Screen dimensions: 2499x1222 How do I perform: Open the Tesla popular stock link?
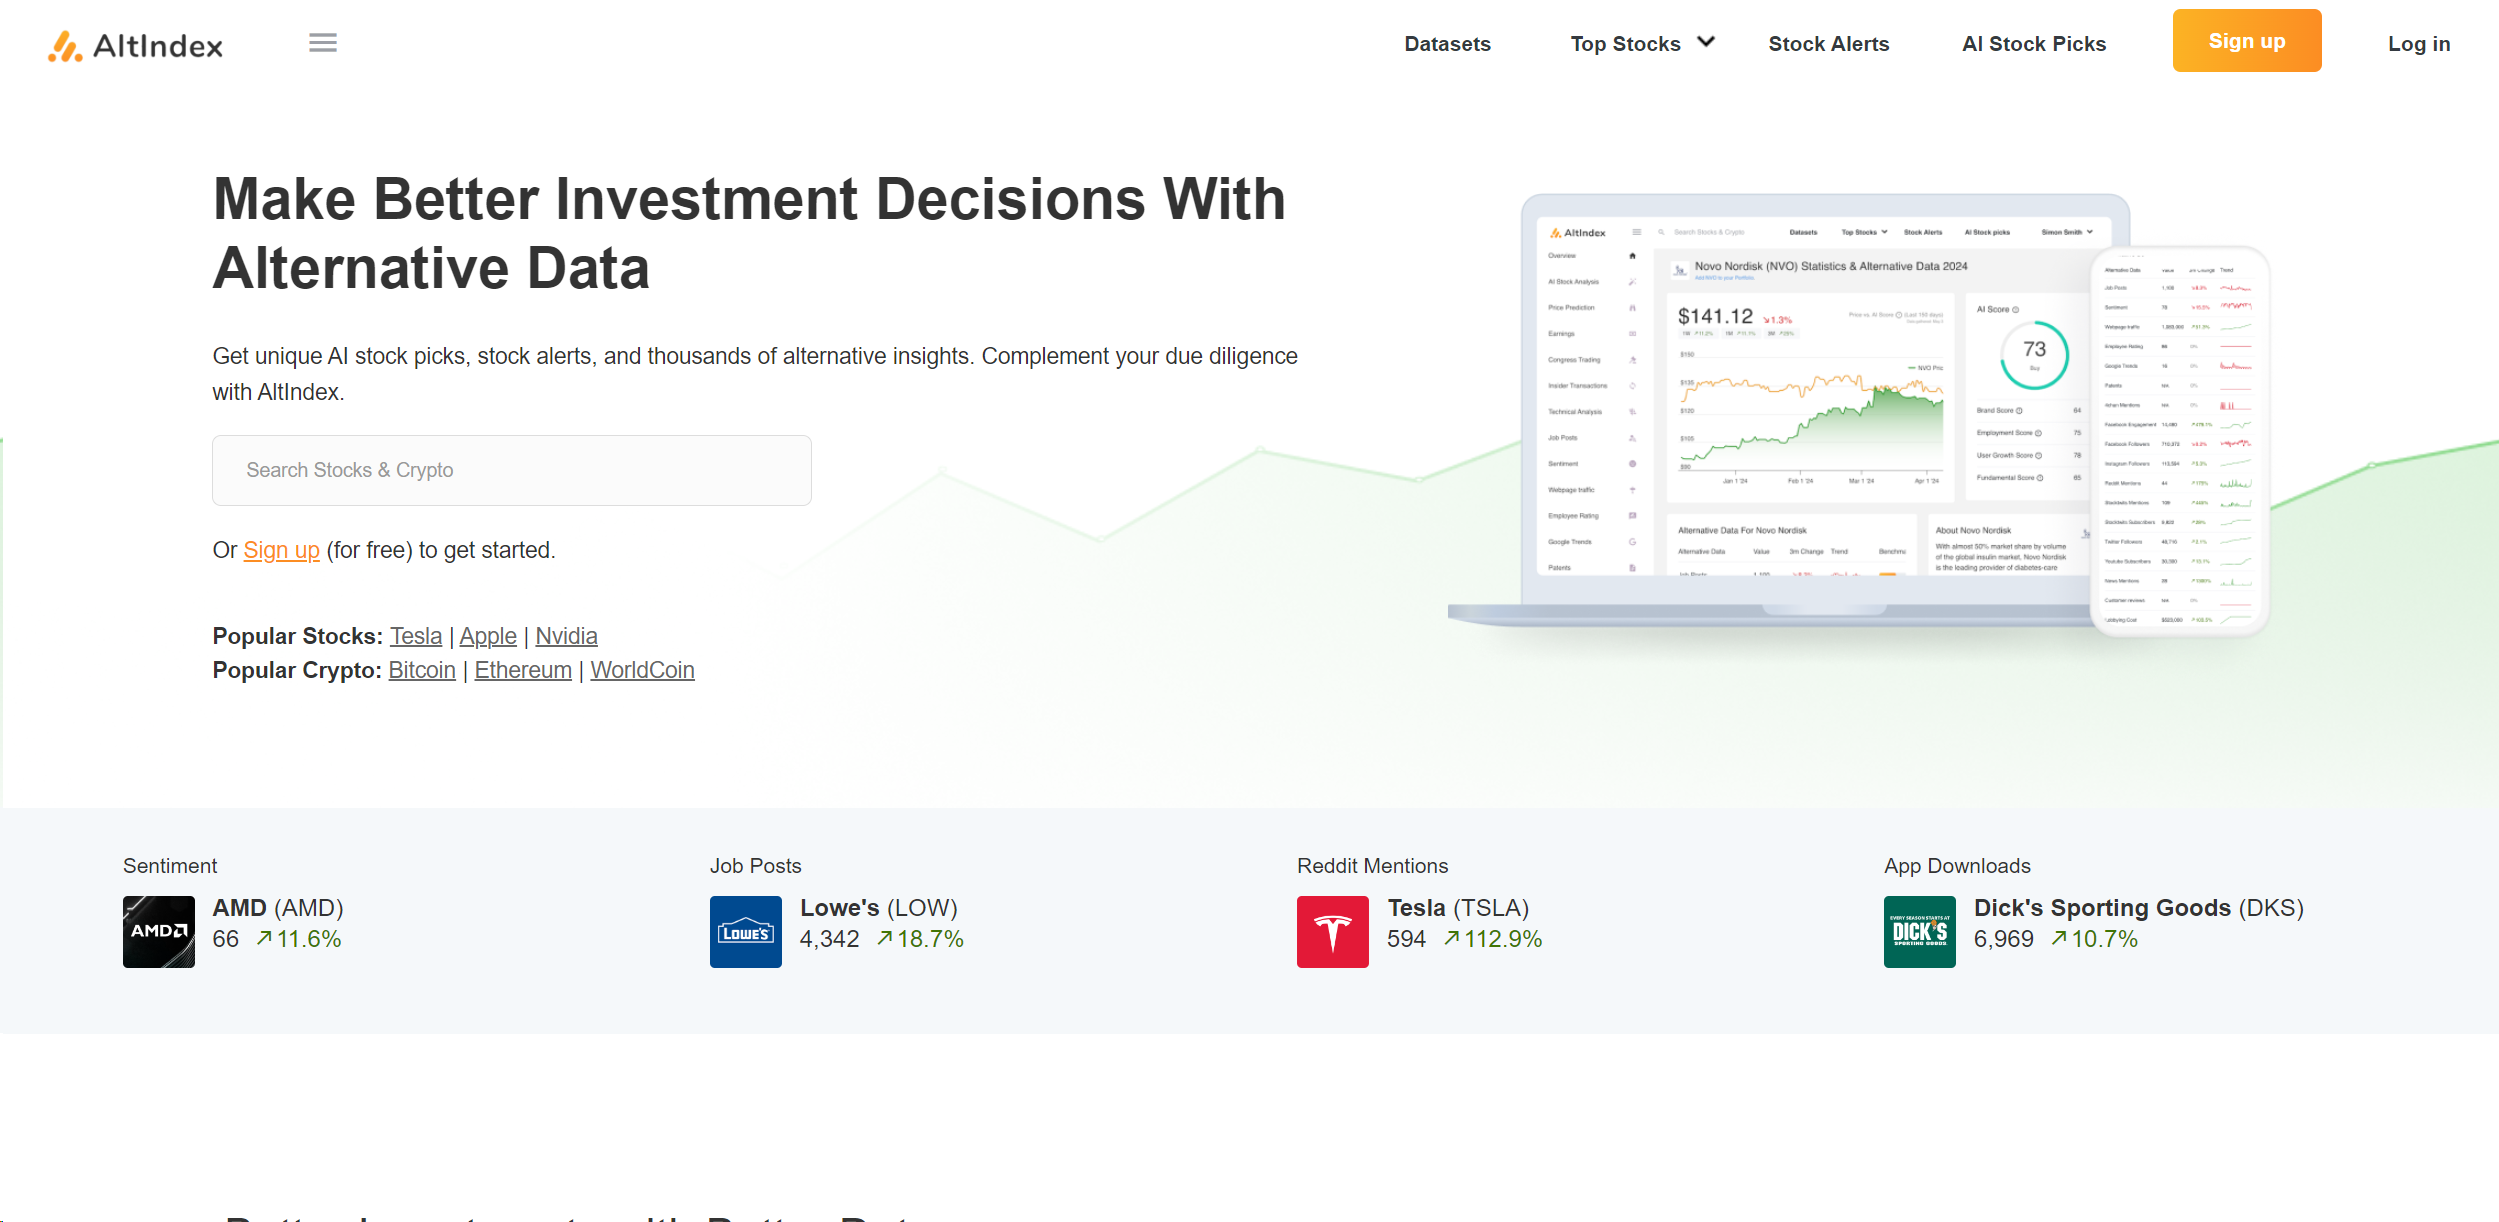tap(415, 636)
